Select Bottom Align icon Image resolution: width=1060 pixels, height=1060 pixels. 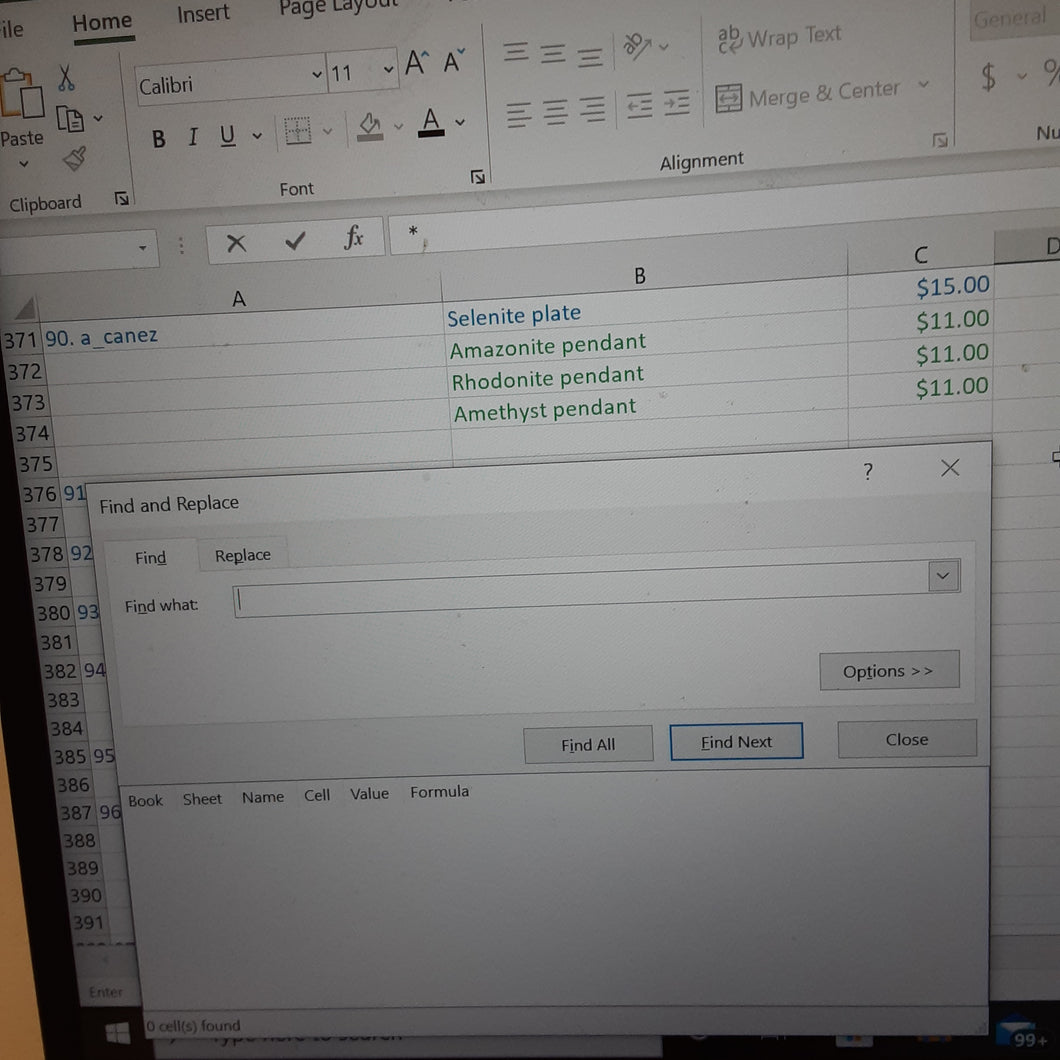coord(589,57)
